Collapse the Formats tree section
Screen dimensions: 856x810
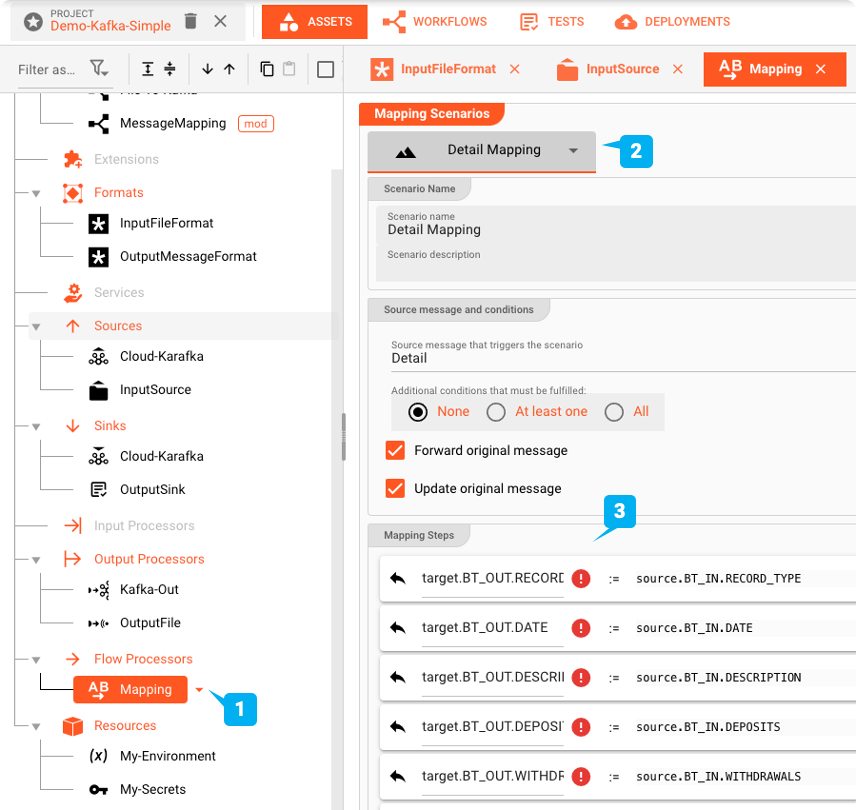coord(36,193)
